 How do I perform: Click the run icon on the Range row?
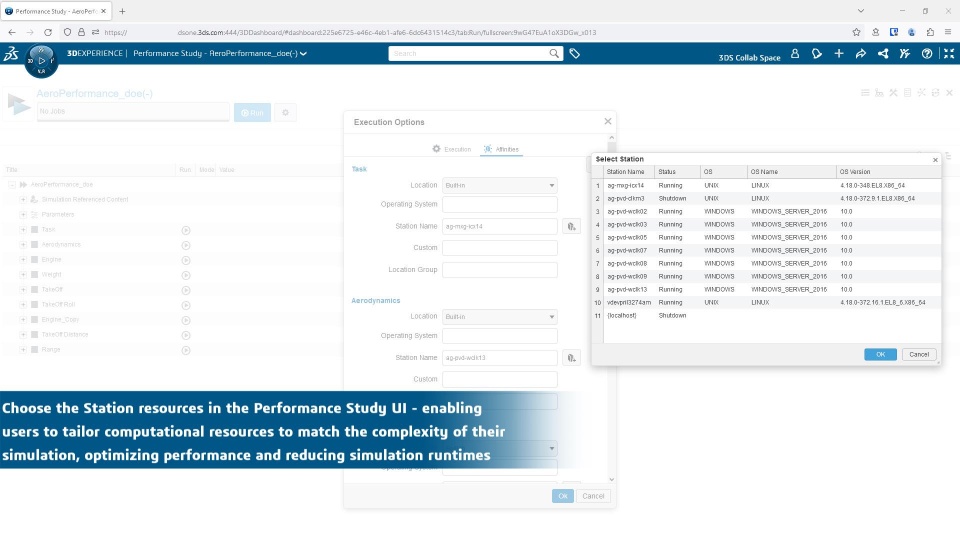186,350
